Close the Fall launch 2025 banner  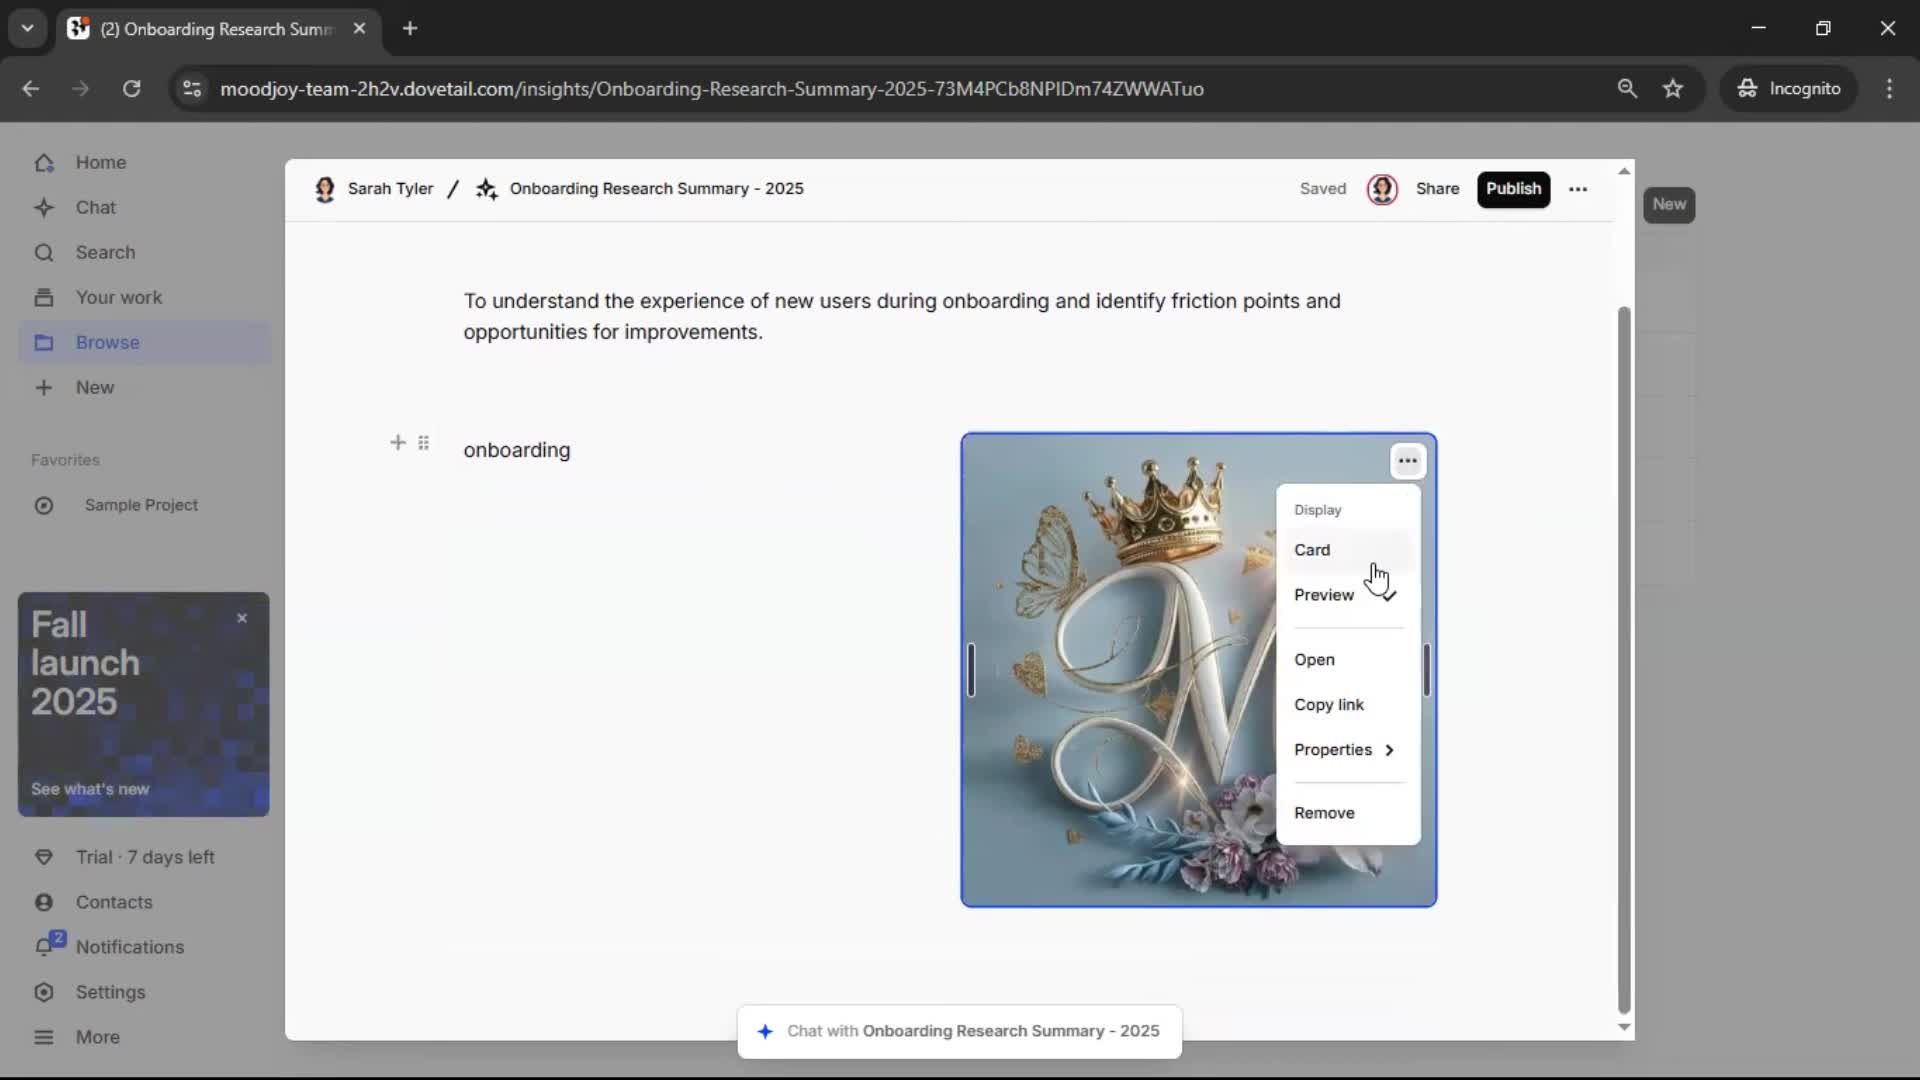tap(242, 618)
